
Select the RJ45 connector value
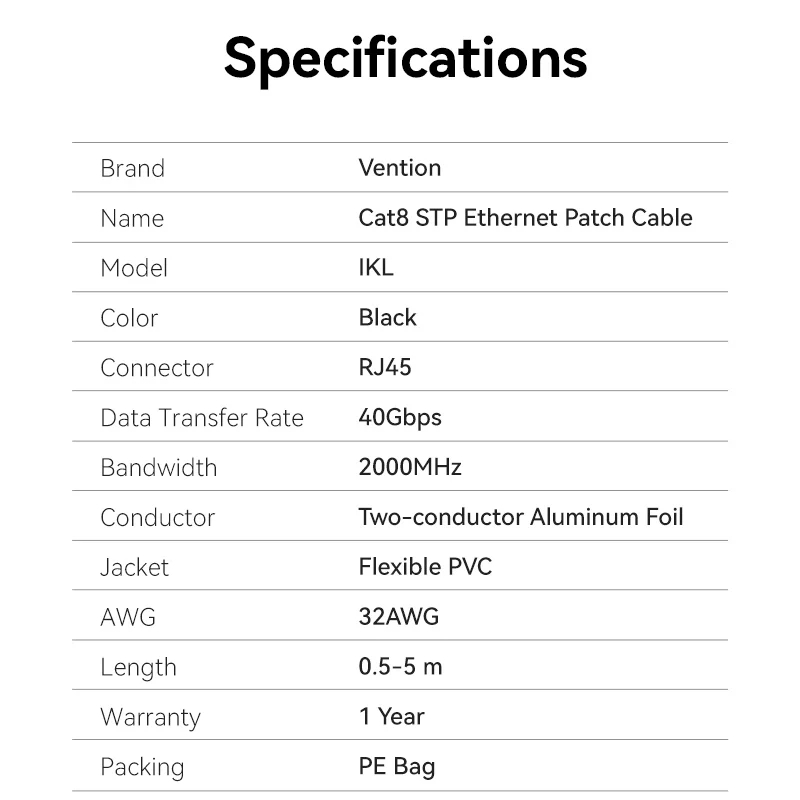[x=385, y=367]
